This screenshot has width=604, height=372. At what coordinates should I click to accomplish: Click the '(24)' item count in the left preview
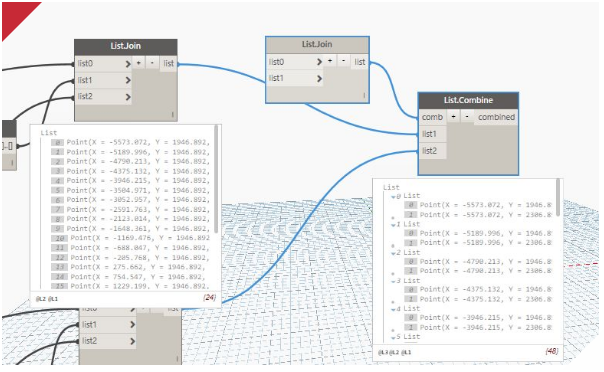210,297
